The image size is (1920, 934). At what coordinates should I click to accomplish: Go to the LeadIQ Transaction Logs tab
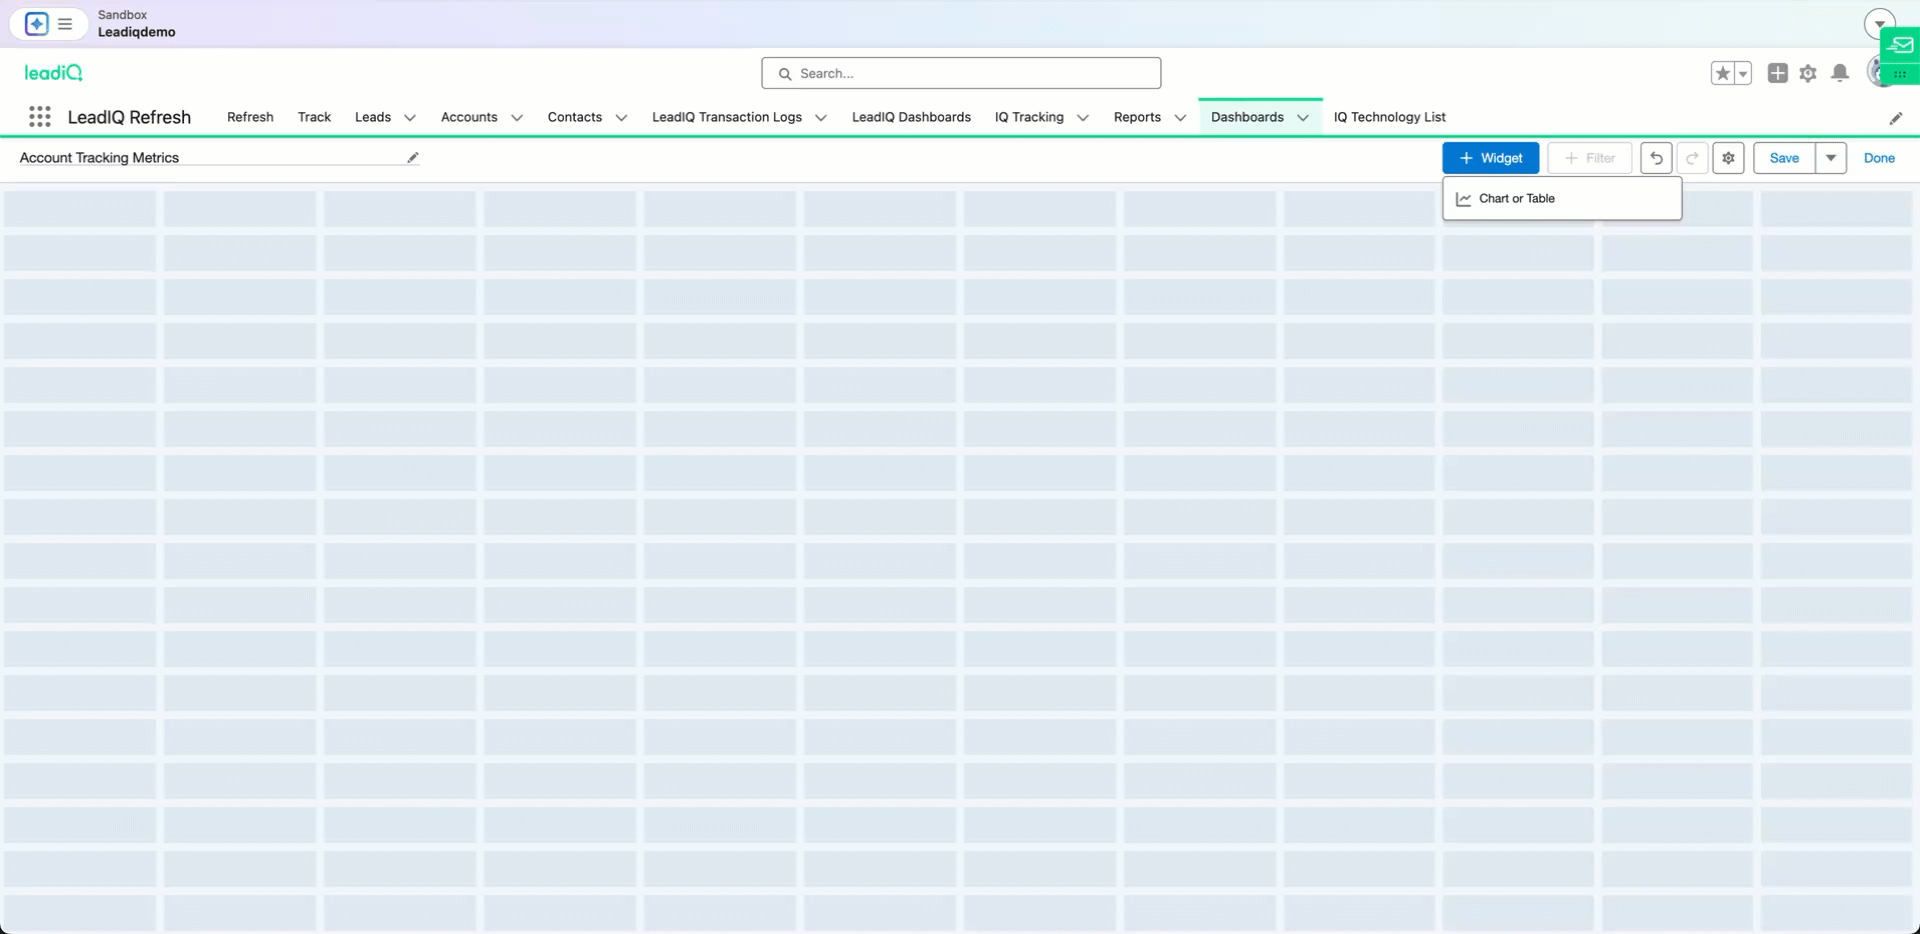(727, 117)
